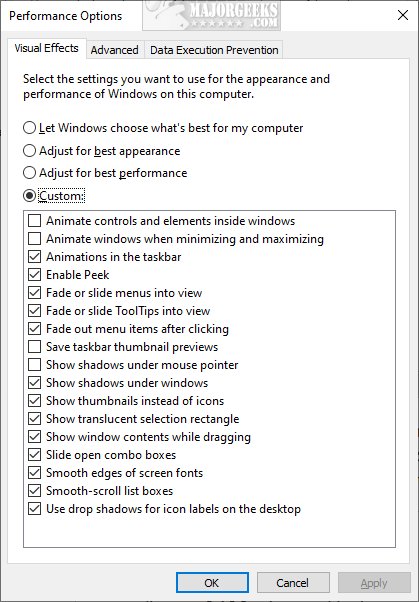Screen dimensions: 419x602
Task: Open the Data Execution Prevention tab
Action: [214, 50]
